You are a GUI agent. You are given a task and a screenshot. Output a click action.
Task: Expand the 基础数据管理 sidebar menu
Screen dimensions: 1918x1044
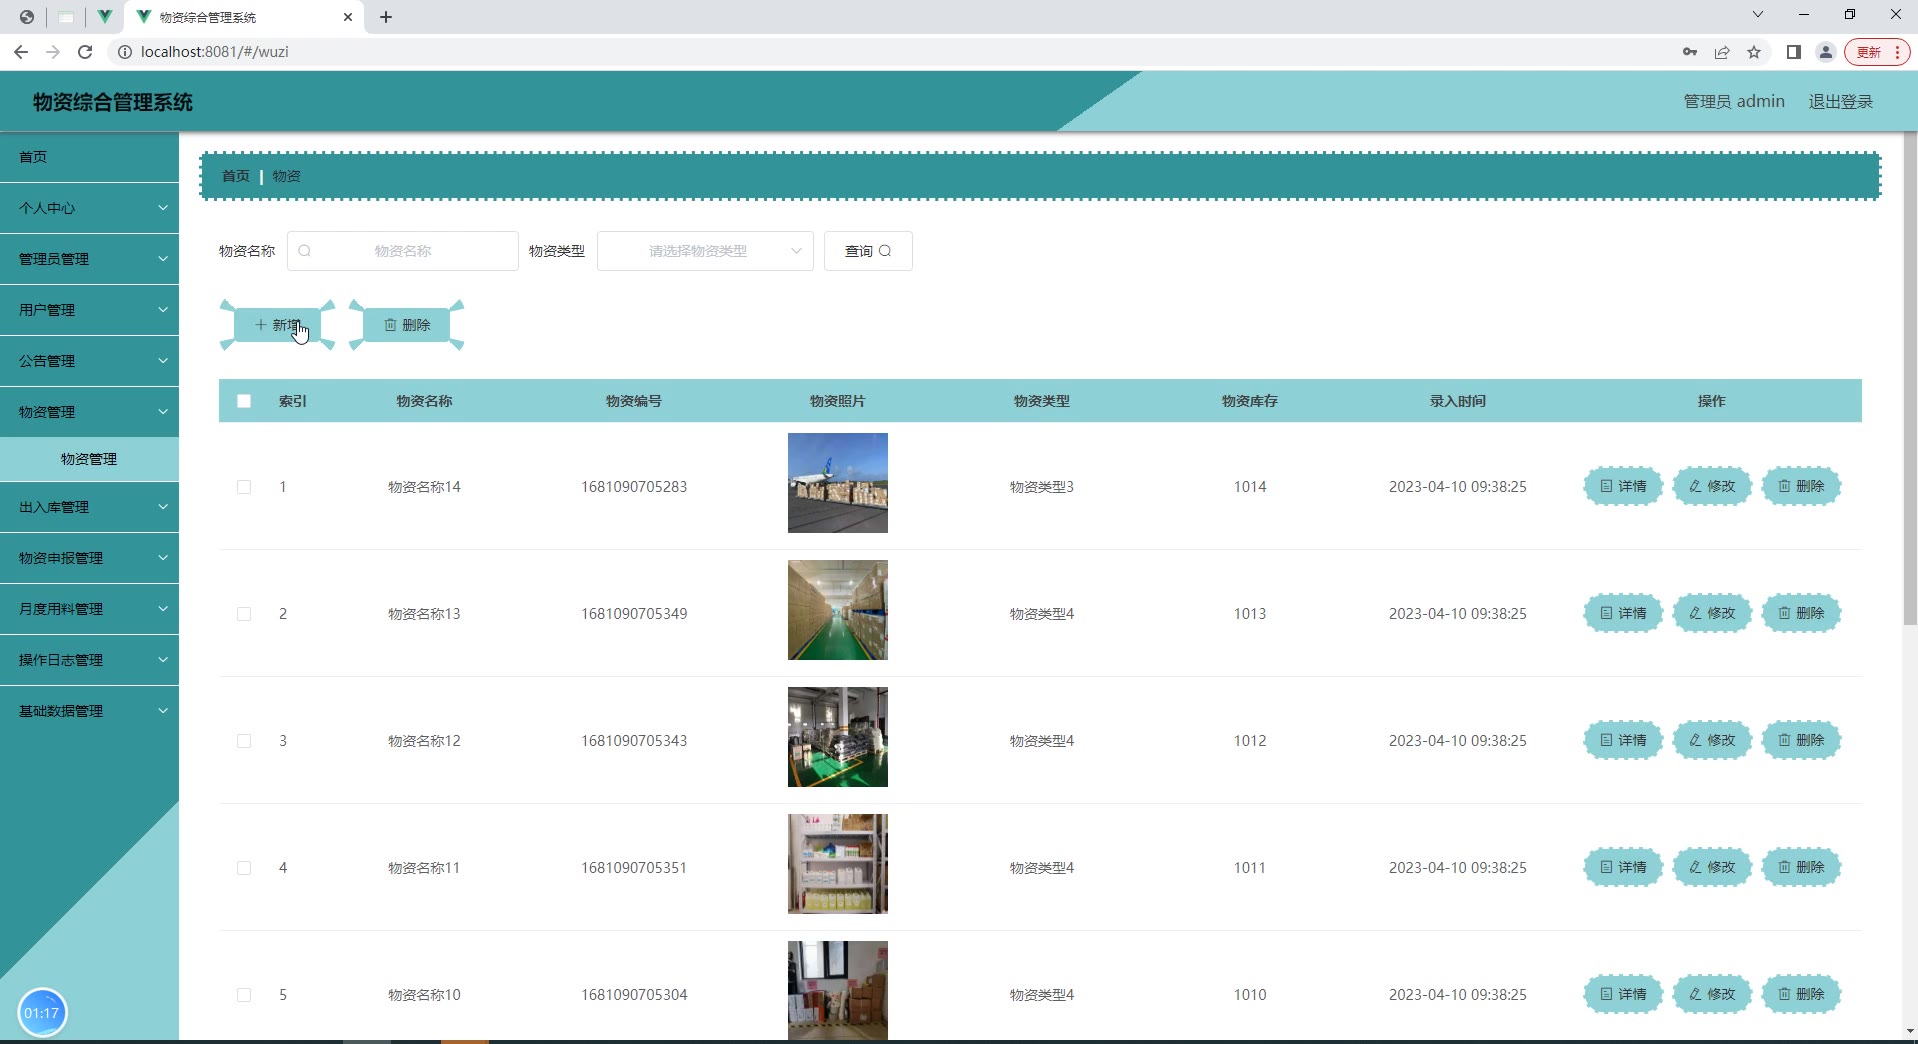(x=89, y=711)
